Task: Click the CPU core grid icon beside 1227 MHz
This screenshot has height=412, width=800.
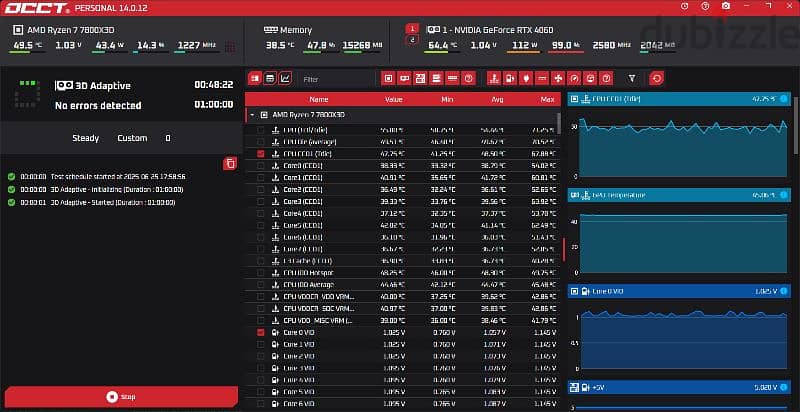Action: 231,47
